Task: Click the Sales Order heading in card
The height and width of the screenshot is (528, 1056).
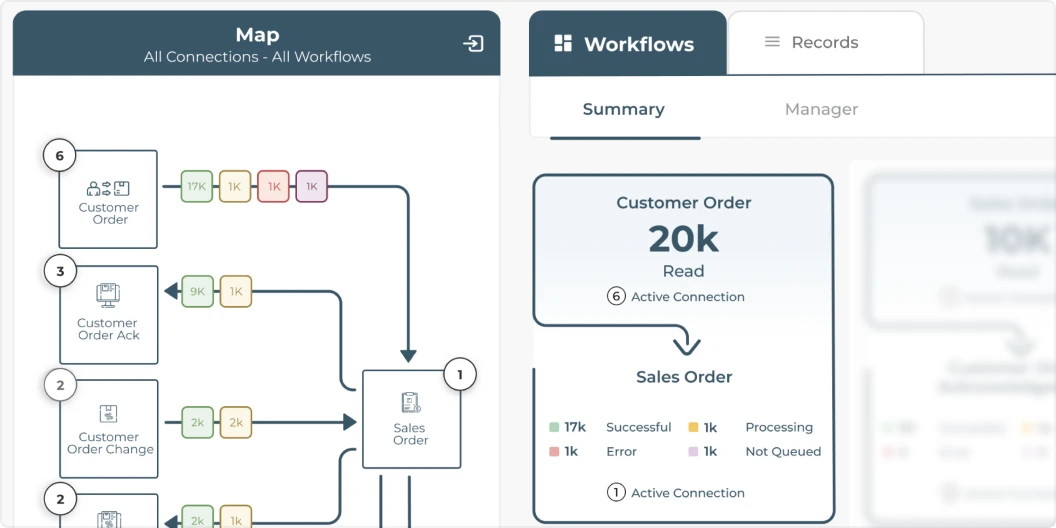Action: (684, 377)
